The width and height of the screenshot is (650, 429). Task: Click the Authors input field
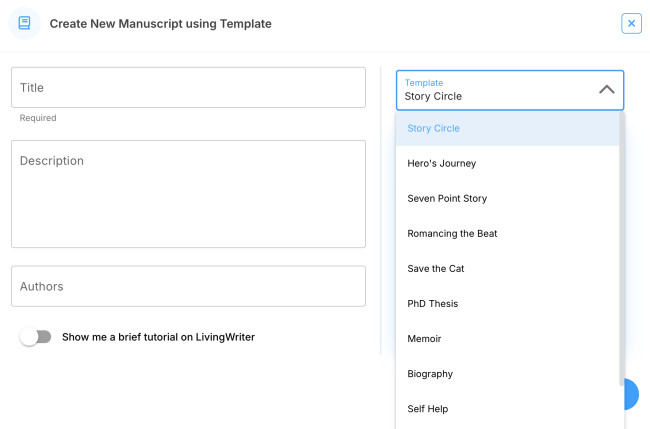point(188,286)
